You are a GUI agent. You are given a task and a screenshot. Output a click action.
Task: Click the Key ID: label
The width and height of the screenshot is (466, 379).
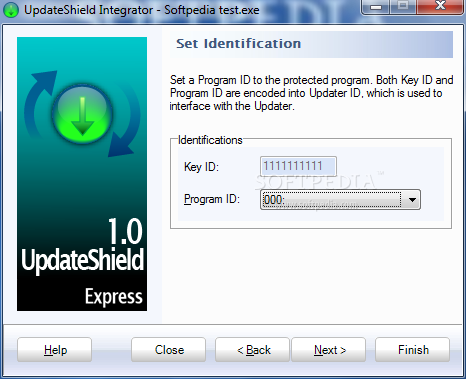click(x=201, y=167)
